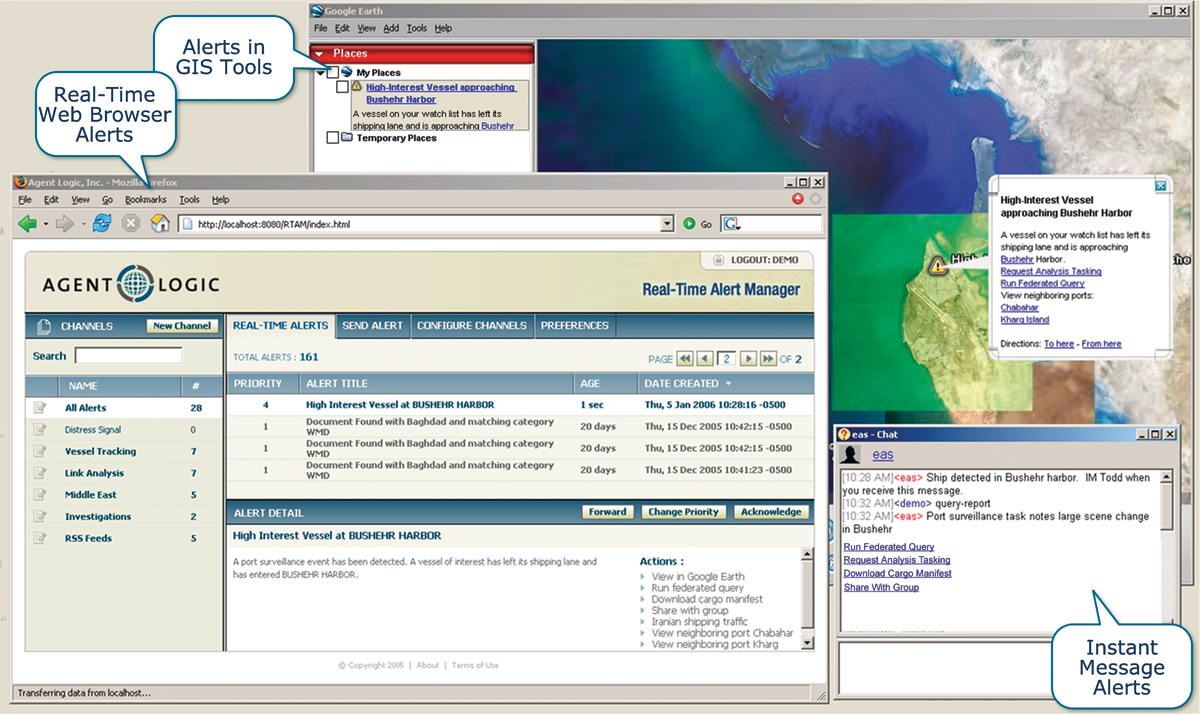Check the My Places checkbox
1200x714 pixels.
click(333, 72)
